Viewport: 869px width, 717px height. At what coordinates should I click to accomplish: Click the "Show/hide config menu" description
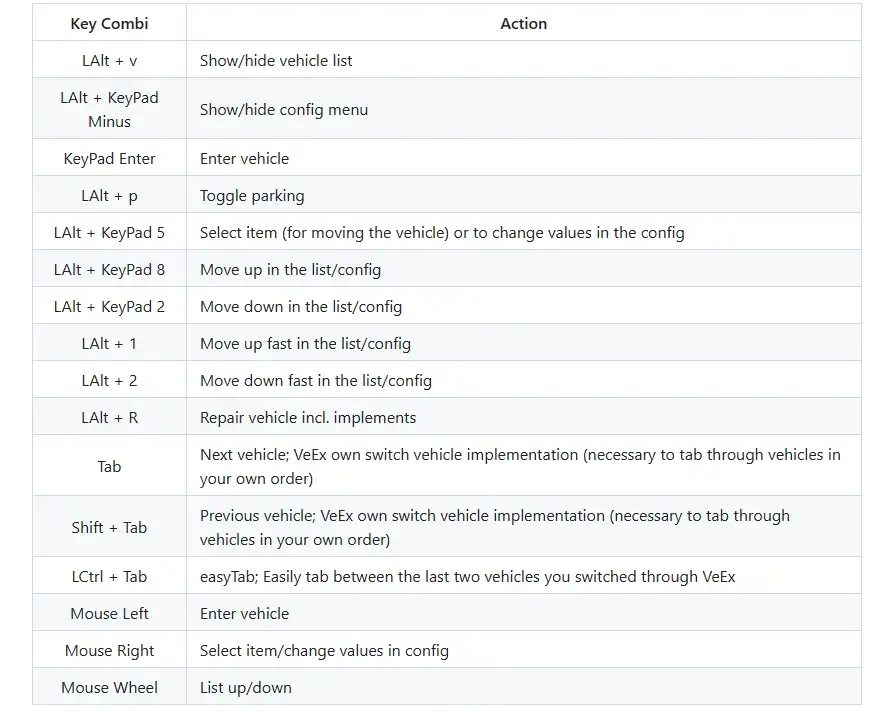coord(284,110)
